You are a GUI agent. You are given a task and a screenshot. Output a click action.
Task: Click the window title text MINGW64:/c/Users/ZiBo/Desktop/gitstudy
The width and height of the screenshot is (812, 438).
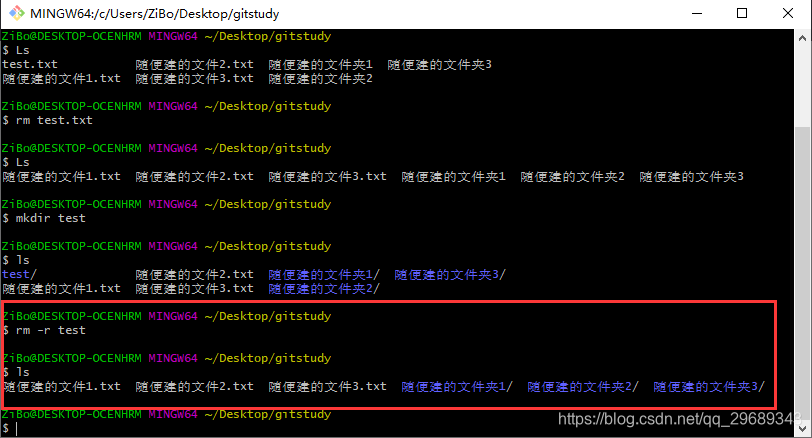[x=154, y=14]
